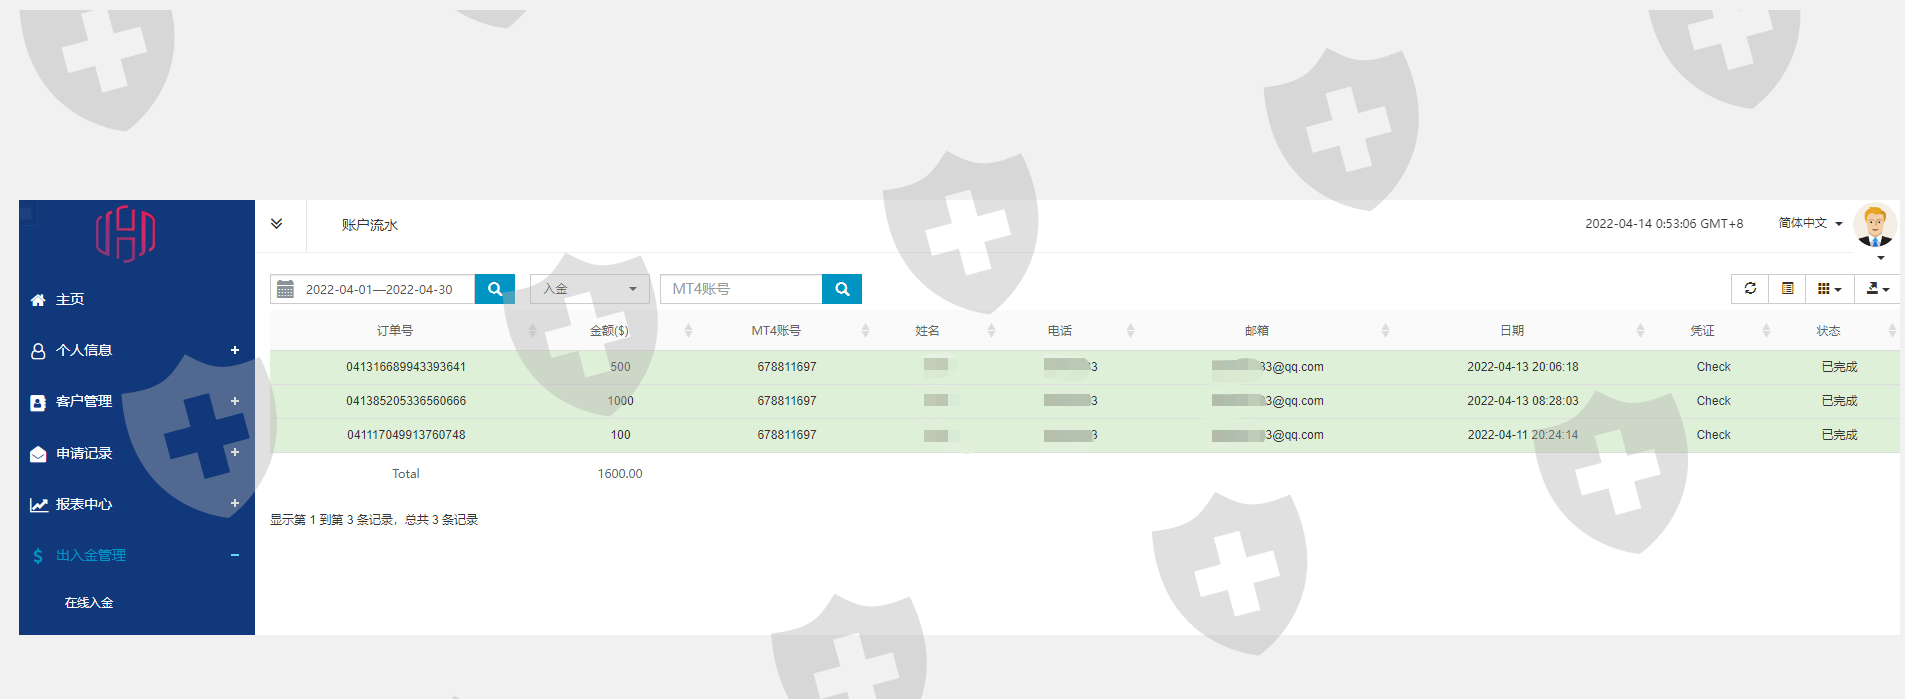Sort table by 电话 column
This screenshot has height=699, width=1905.
1069,330
